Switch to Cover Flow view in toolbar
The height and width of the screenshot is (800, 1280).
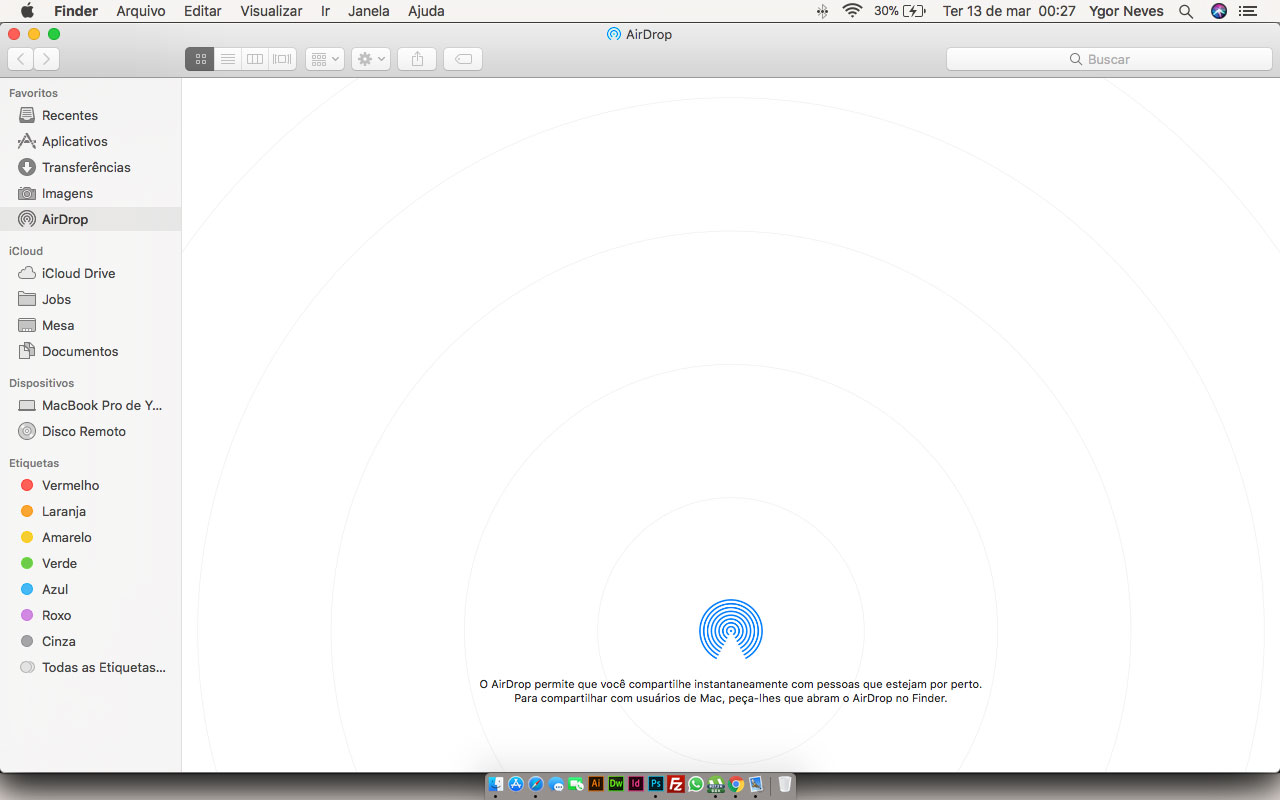tap(283, 59)
